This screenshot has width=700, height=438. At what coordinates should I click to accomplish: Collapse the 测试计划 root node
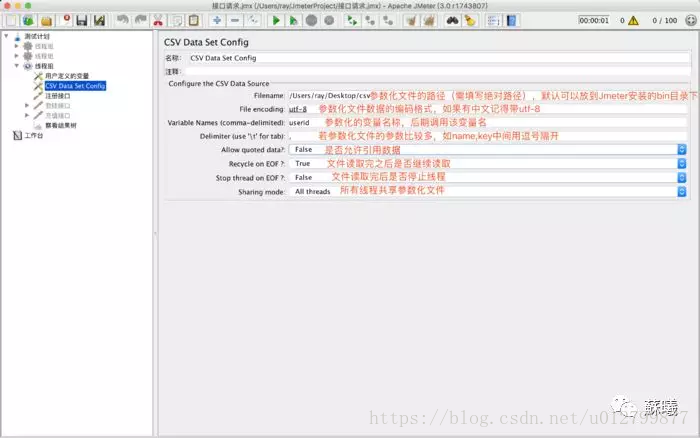pos(6,36)
